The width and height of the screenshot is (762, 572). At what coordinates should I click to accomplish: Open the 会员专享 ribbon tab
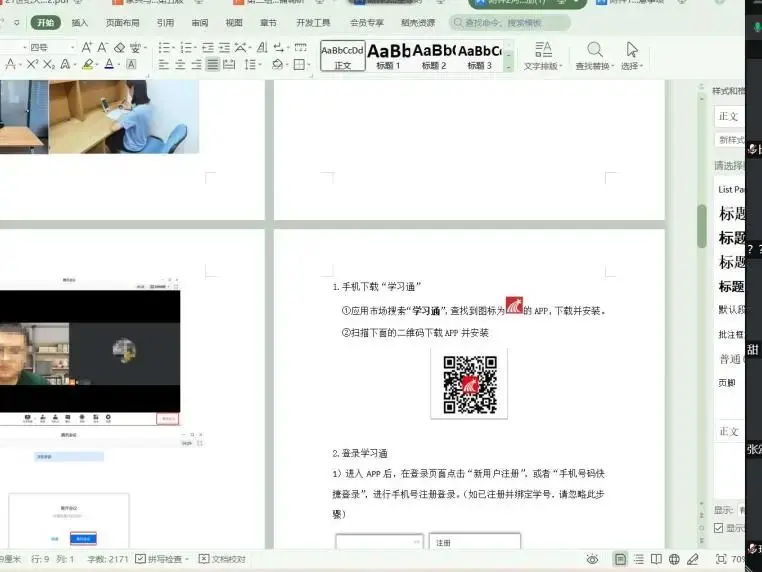pos(367,23)
